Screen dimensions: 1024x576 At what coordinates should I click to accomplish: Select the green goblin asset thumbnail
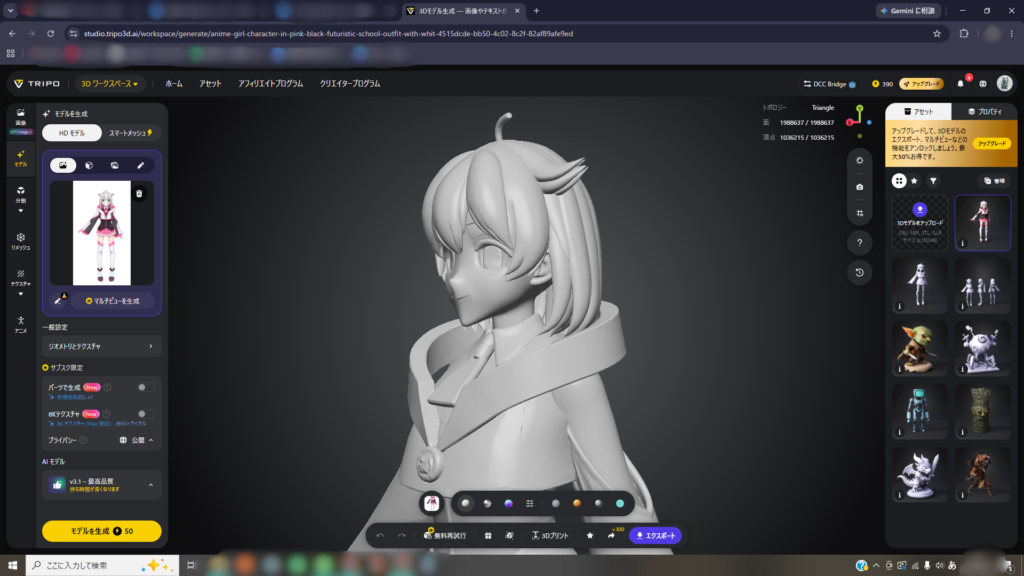[920, 348]
